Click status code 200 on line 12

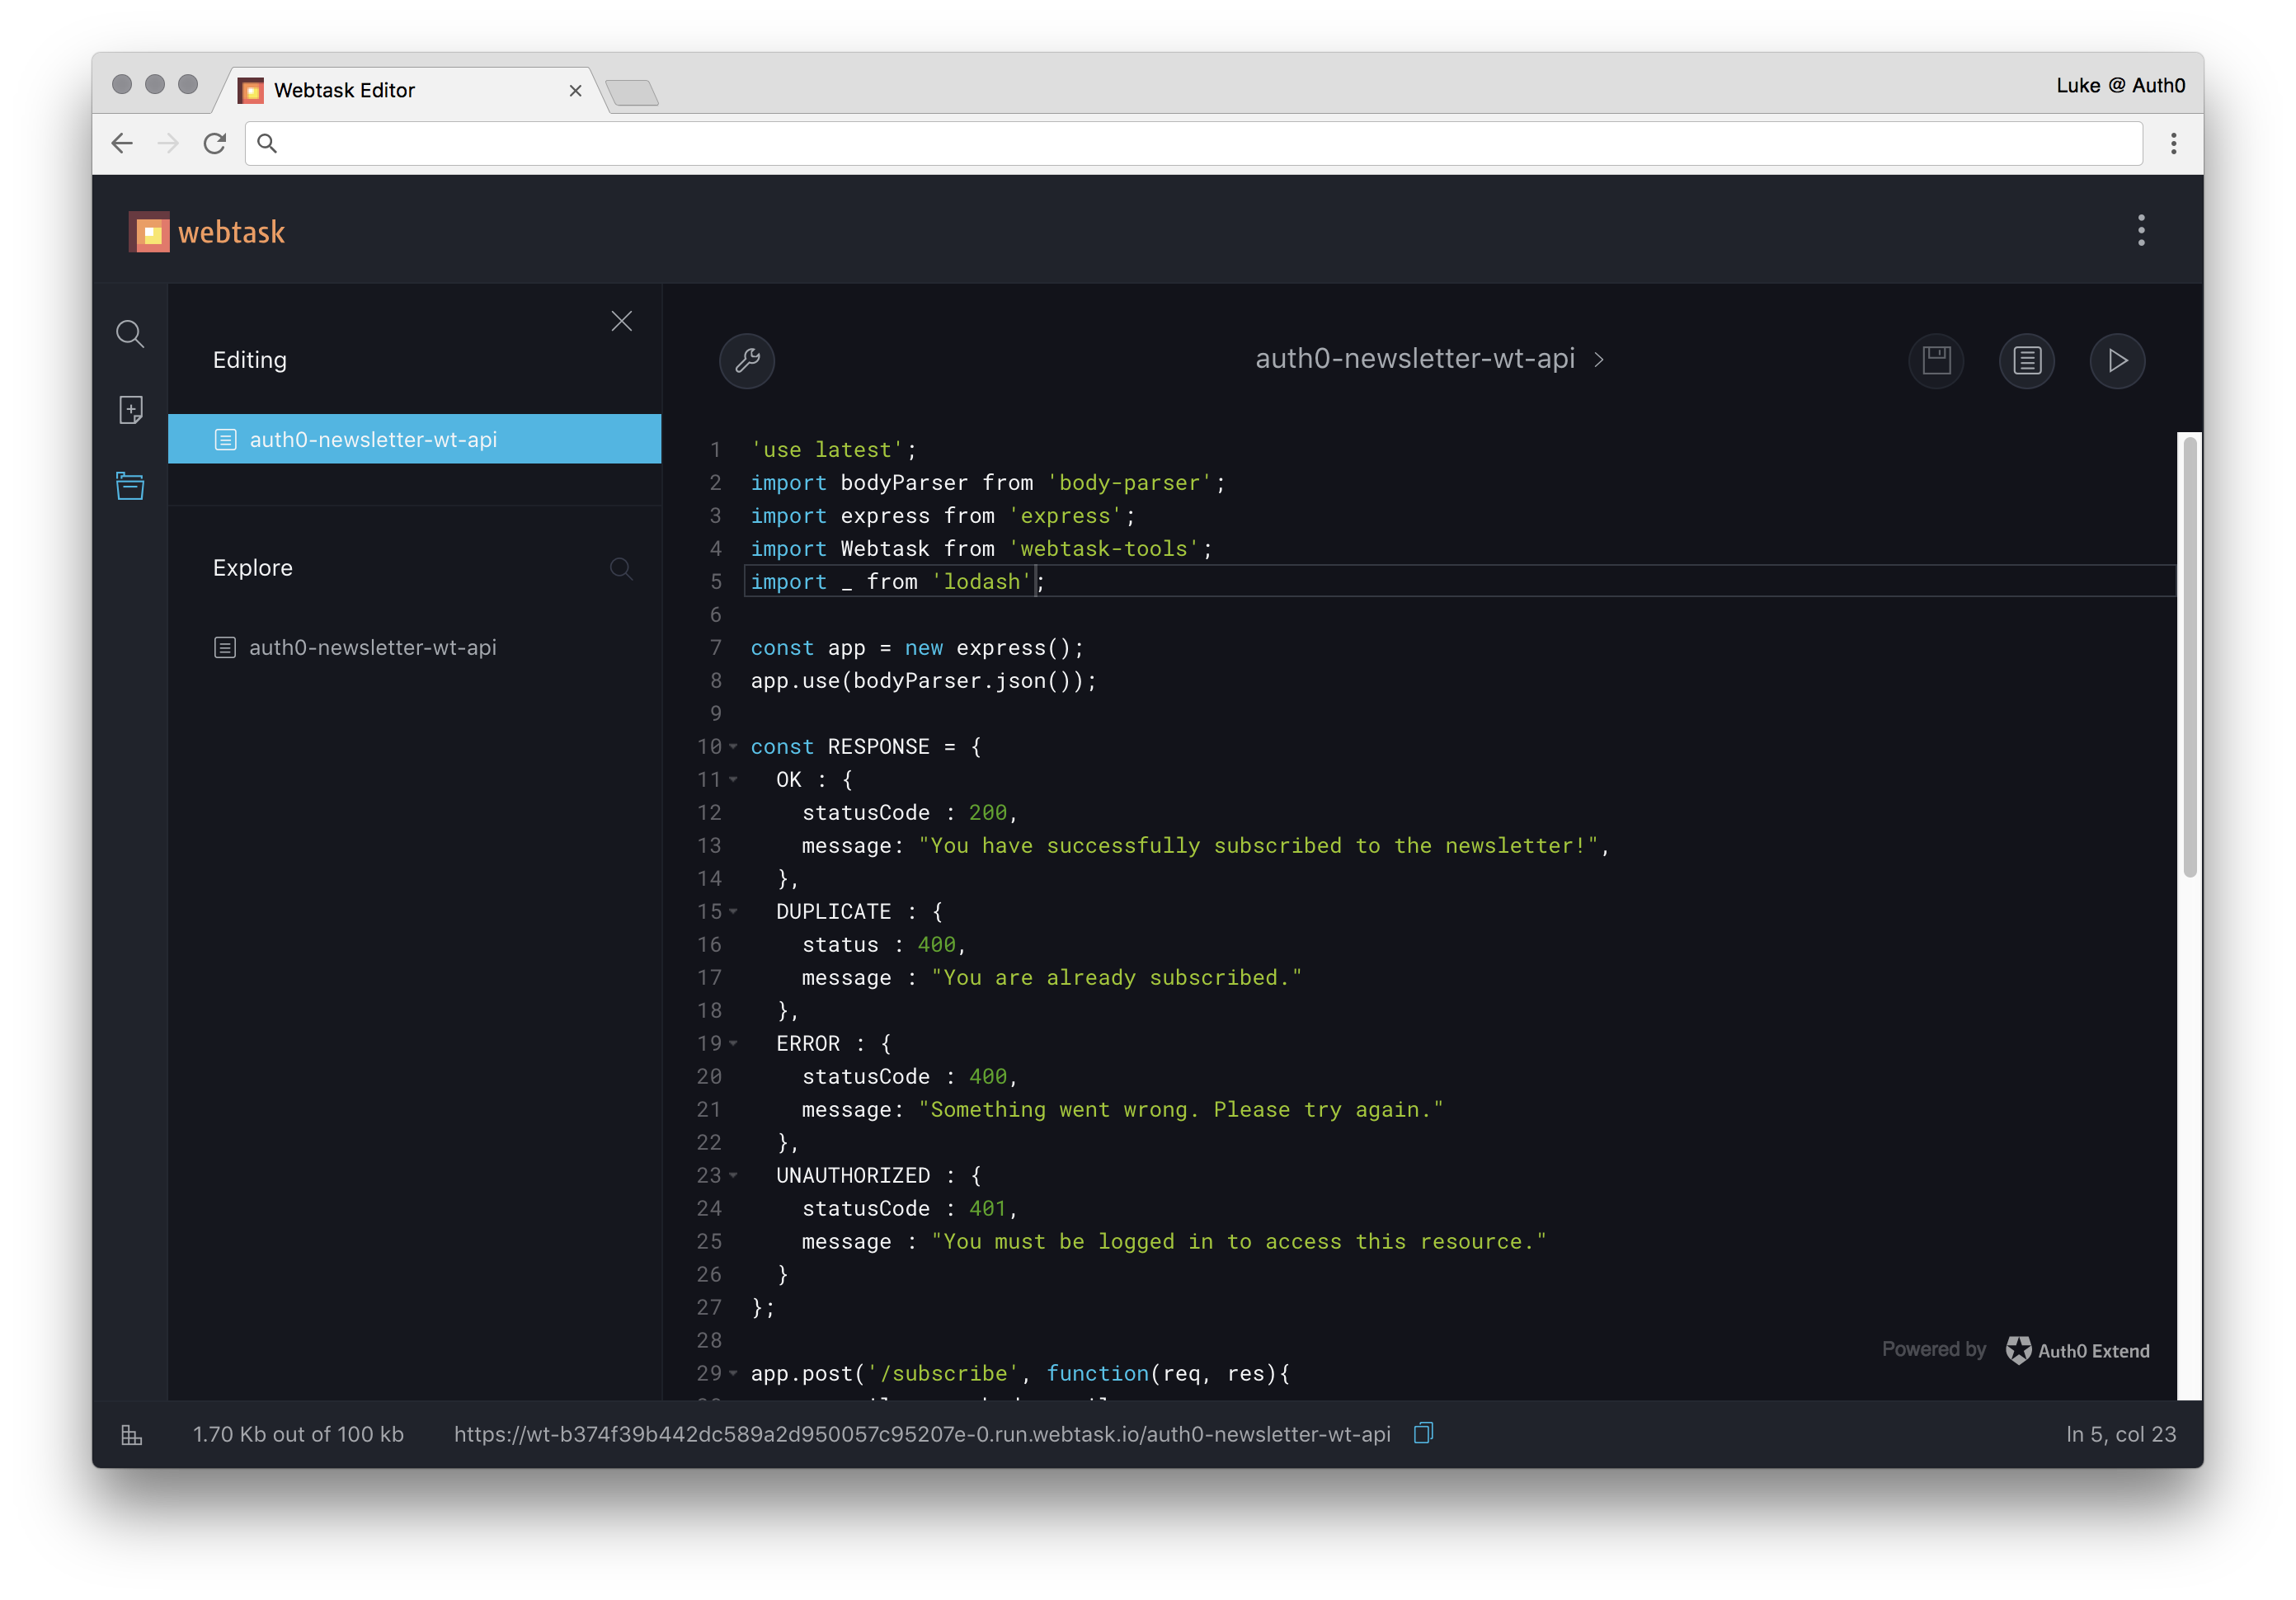[988, 813]
